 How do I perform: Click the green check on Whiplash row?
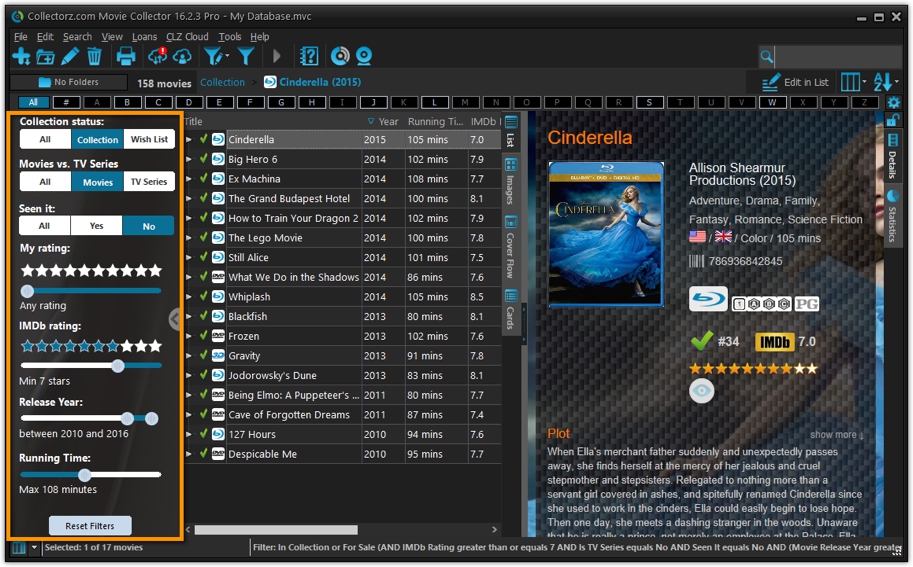click(203, 296)
